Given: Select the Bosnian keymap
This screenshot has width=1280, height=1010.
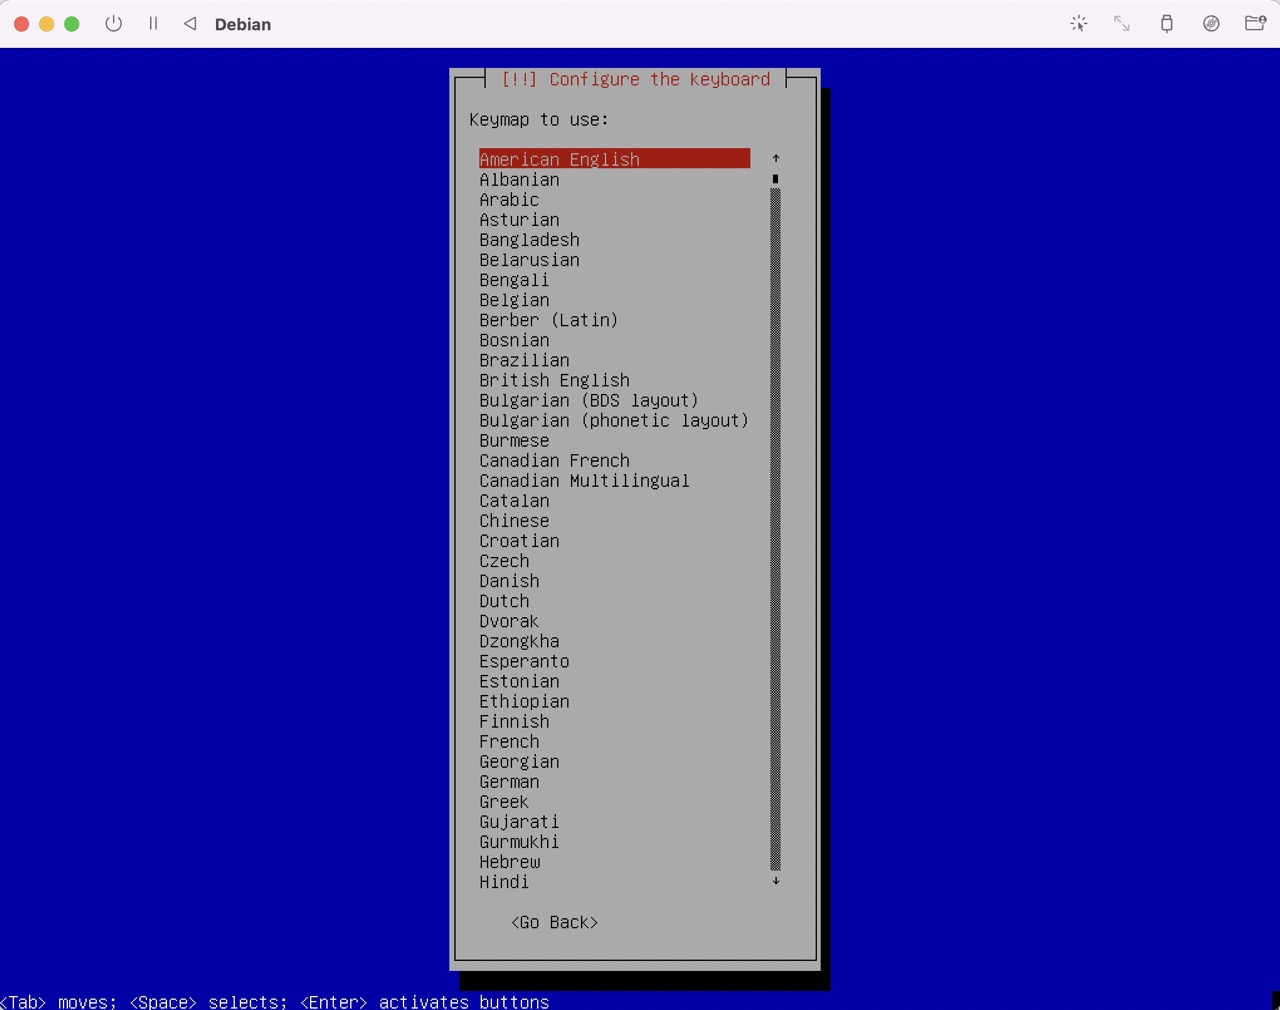Looking at the screenshot, I should click(x=514, y=340).
